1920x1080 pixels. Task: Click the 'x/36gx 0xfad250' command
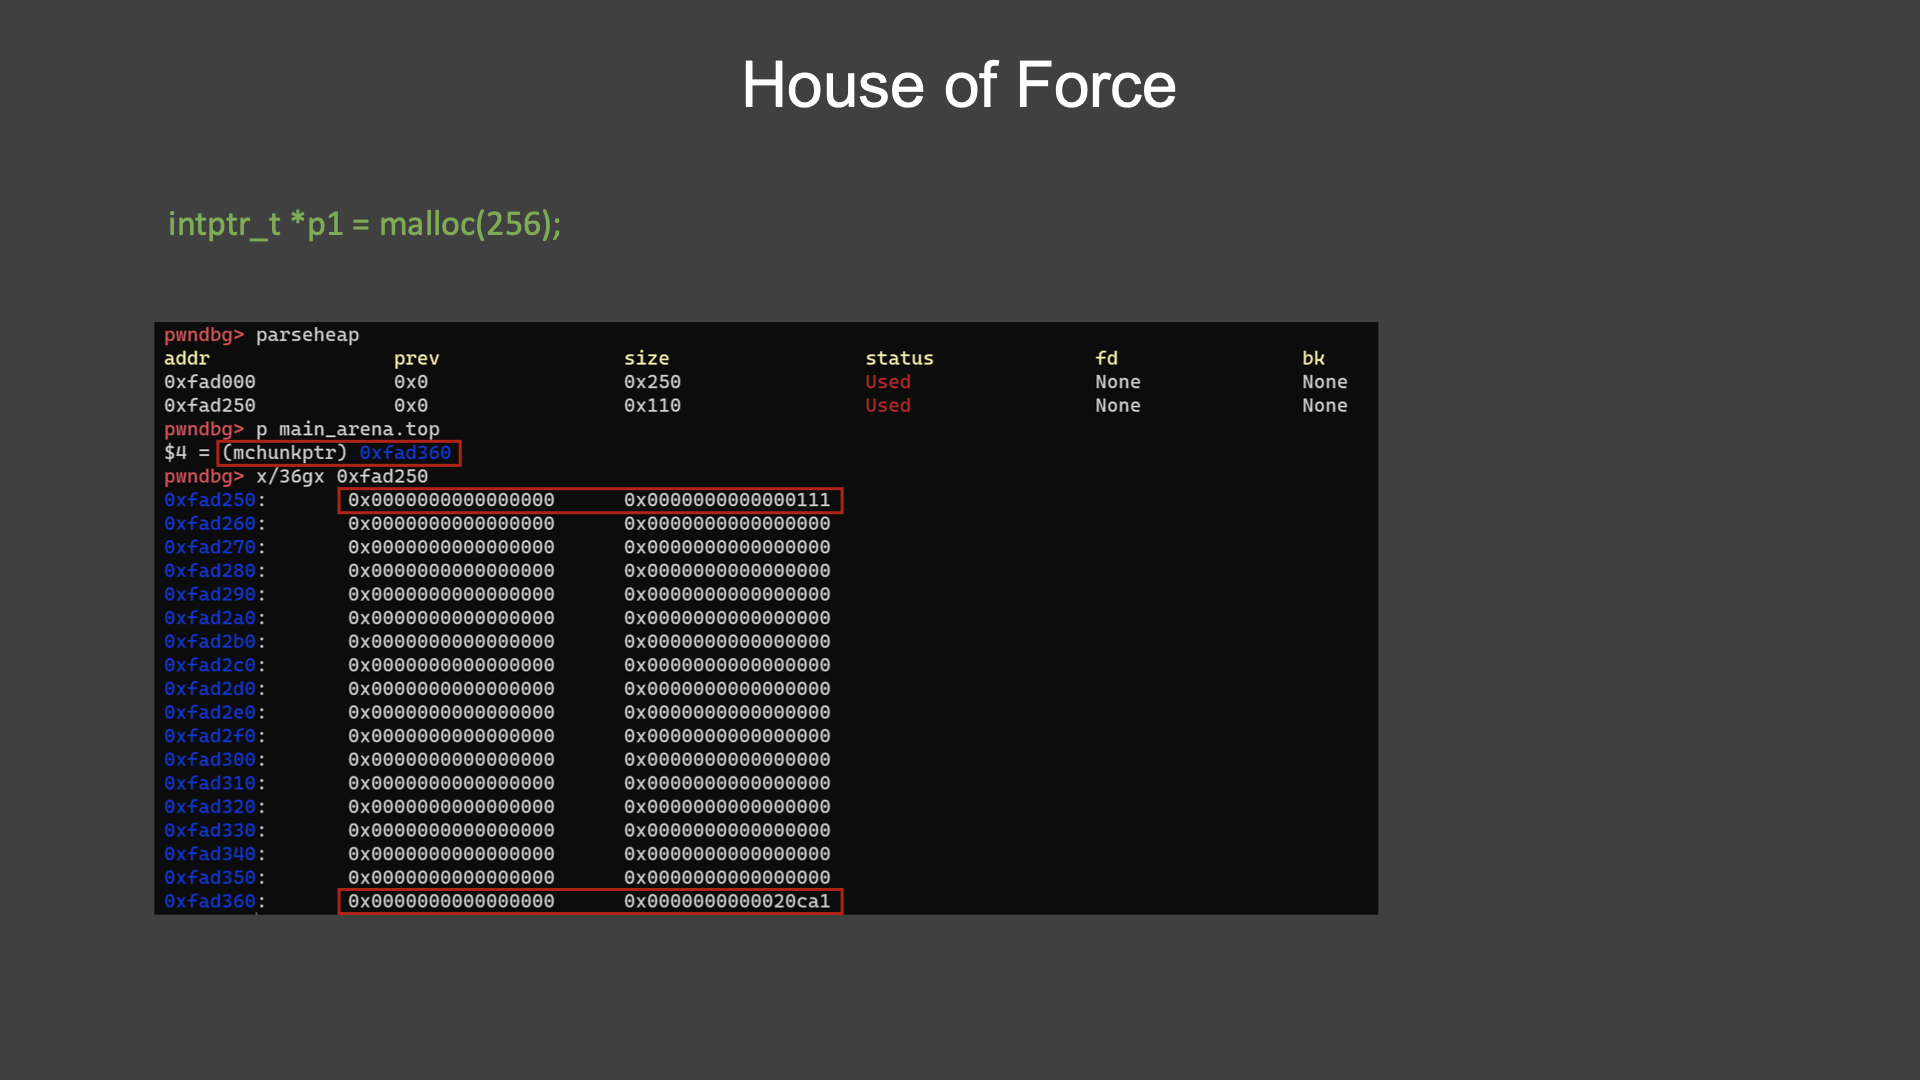point(341,477)
